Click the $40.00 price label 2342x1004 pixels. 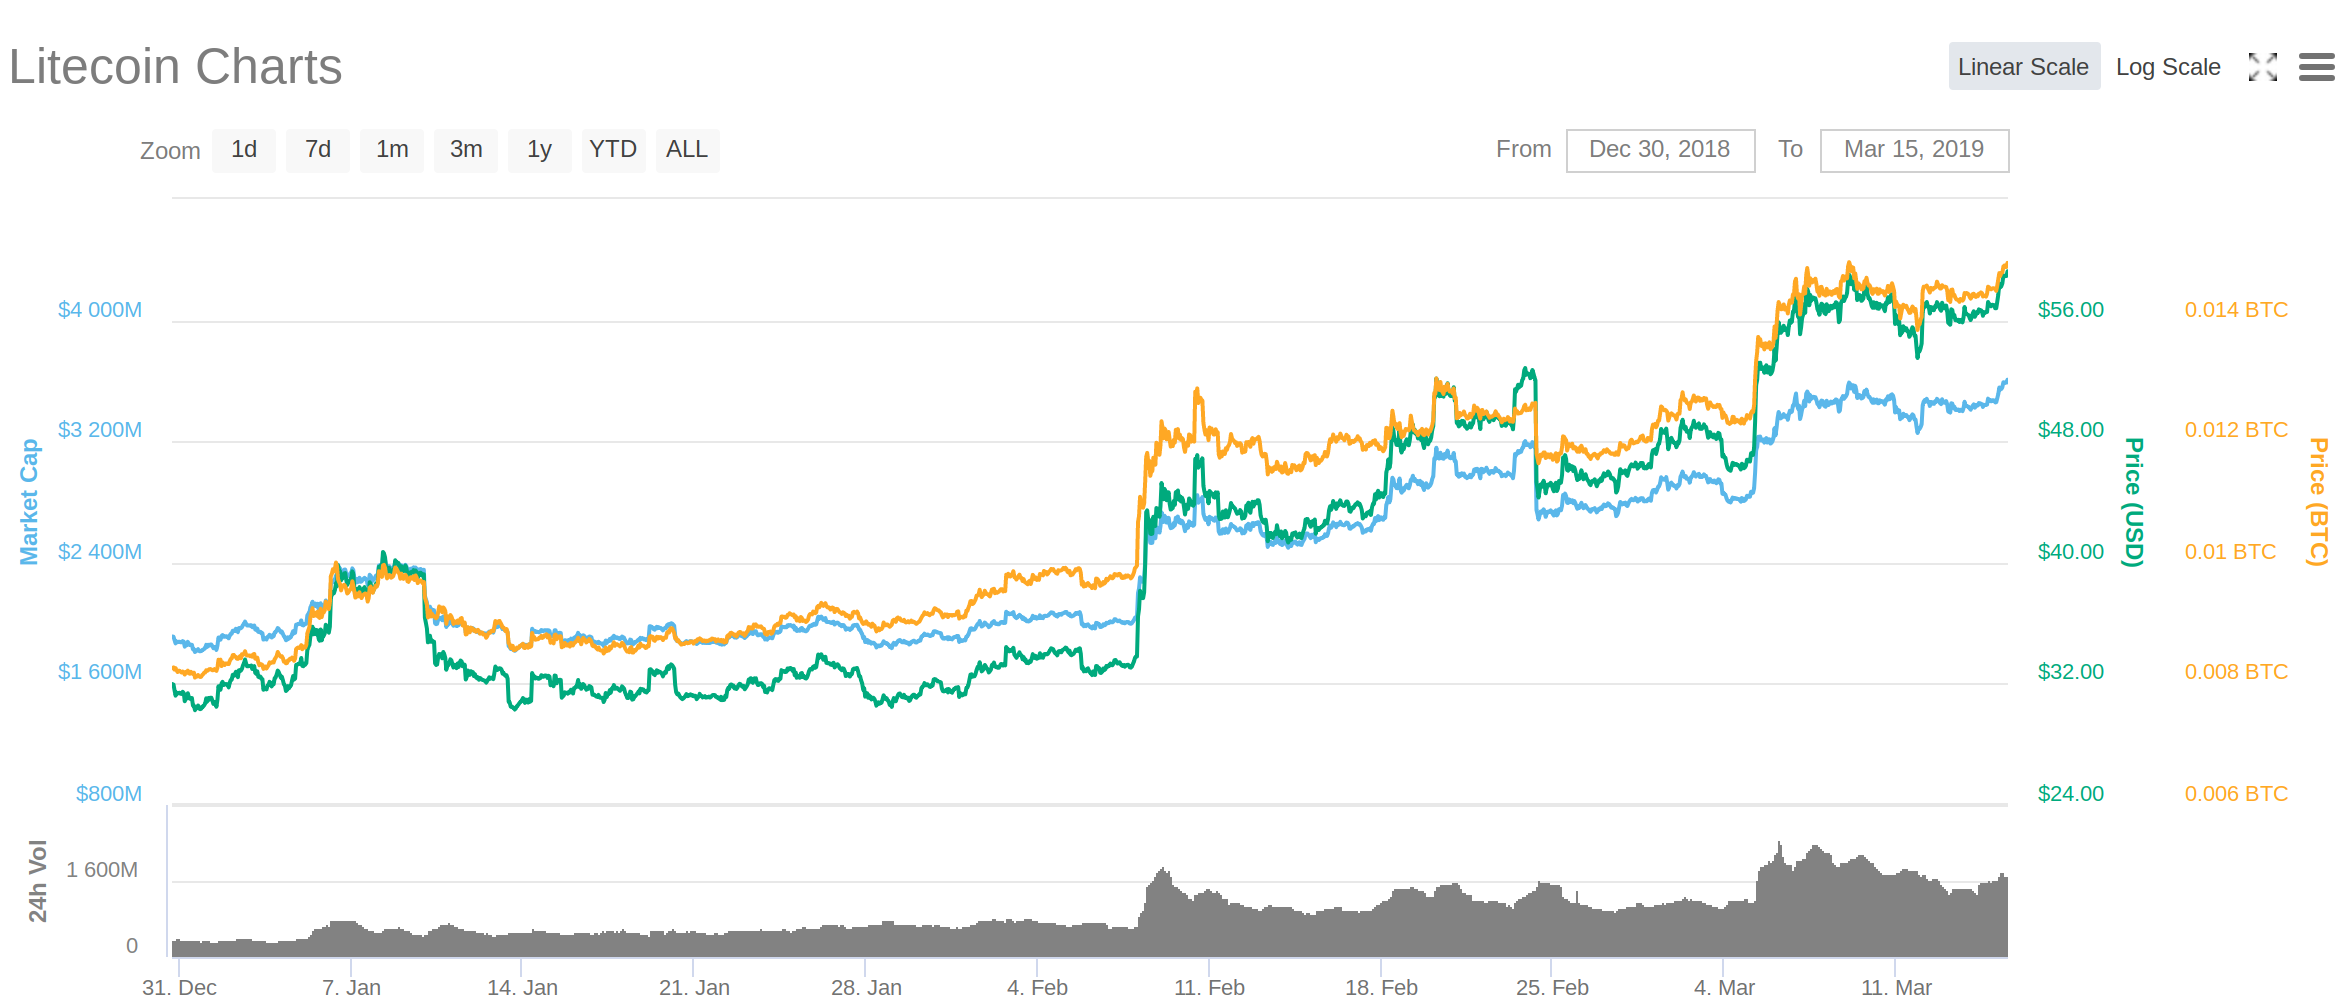tap(2071, 552)
